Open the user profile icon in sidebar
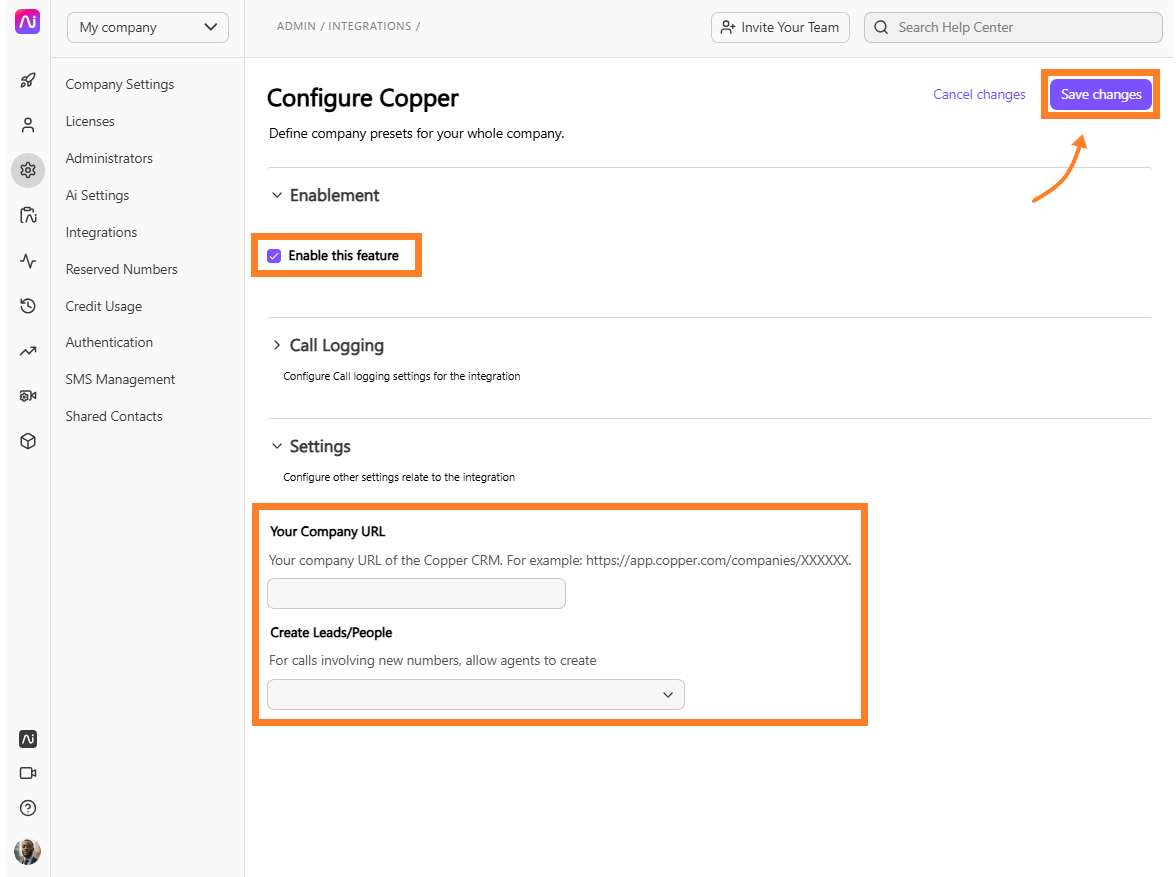Viewport: 1176px width, 877px height. [x=28, y=125]
